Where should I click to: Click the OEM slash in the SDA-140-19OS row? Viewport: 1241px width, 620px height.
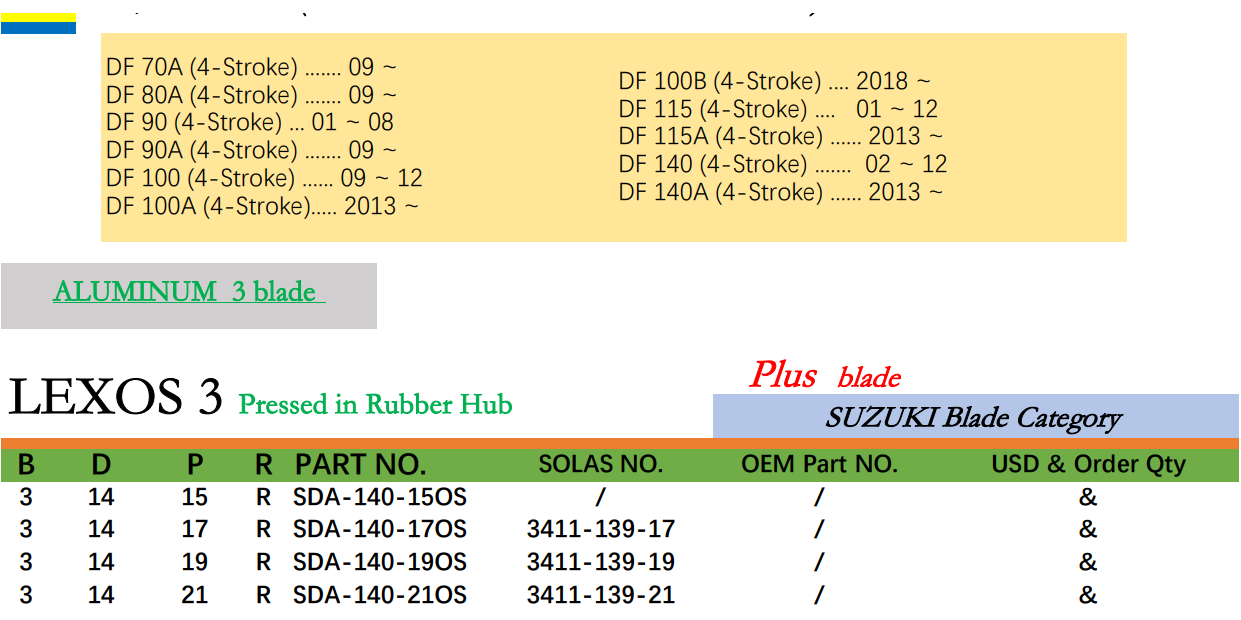coord(819,562)
